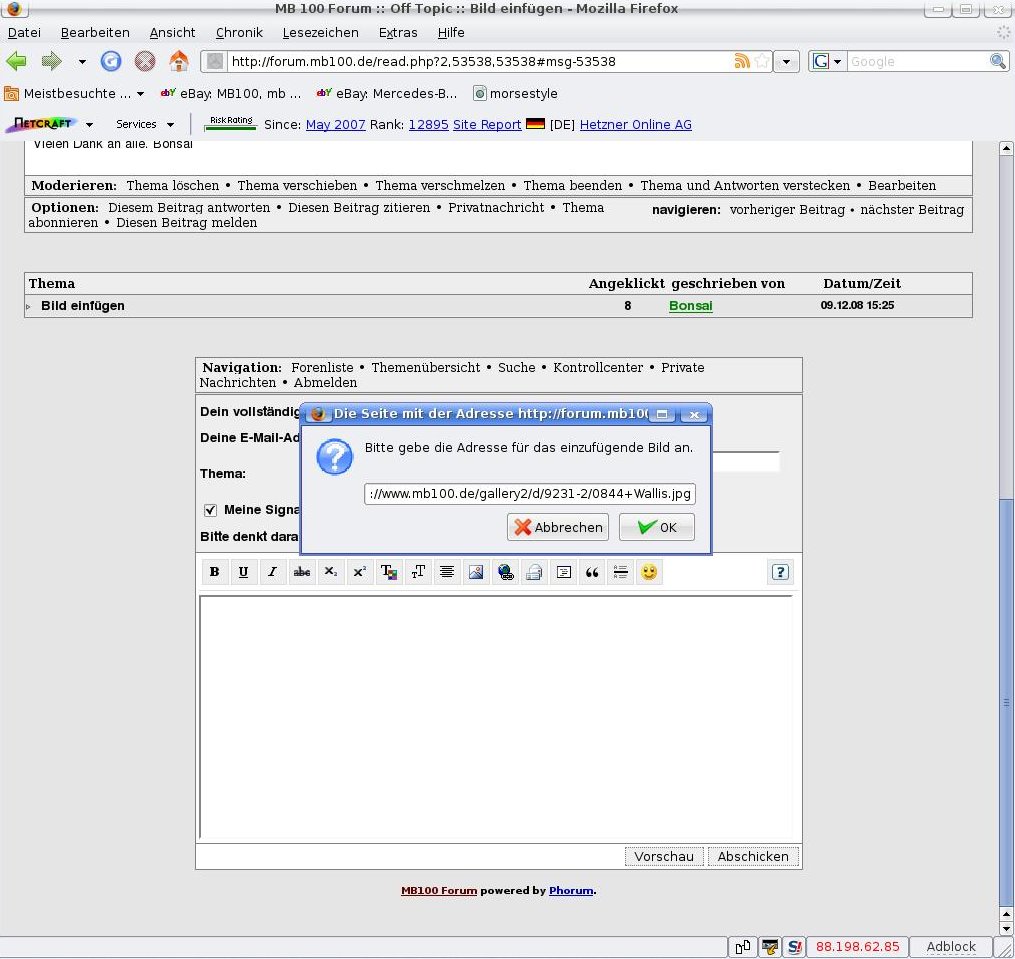Viewport: 1015px width, 959px height.
Task: Open the Bonsai author link
Action: tap(690, 306)
